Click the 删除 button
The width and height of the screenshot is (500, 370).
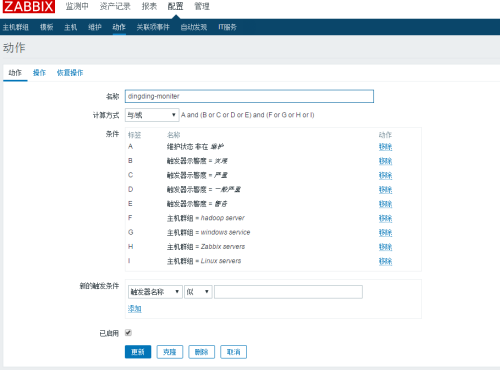[201, 352]
